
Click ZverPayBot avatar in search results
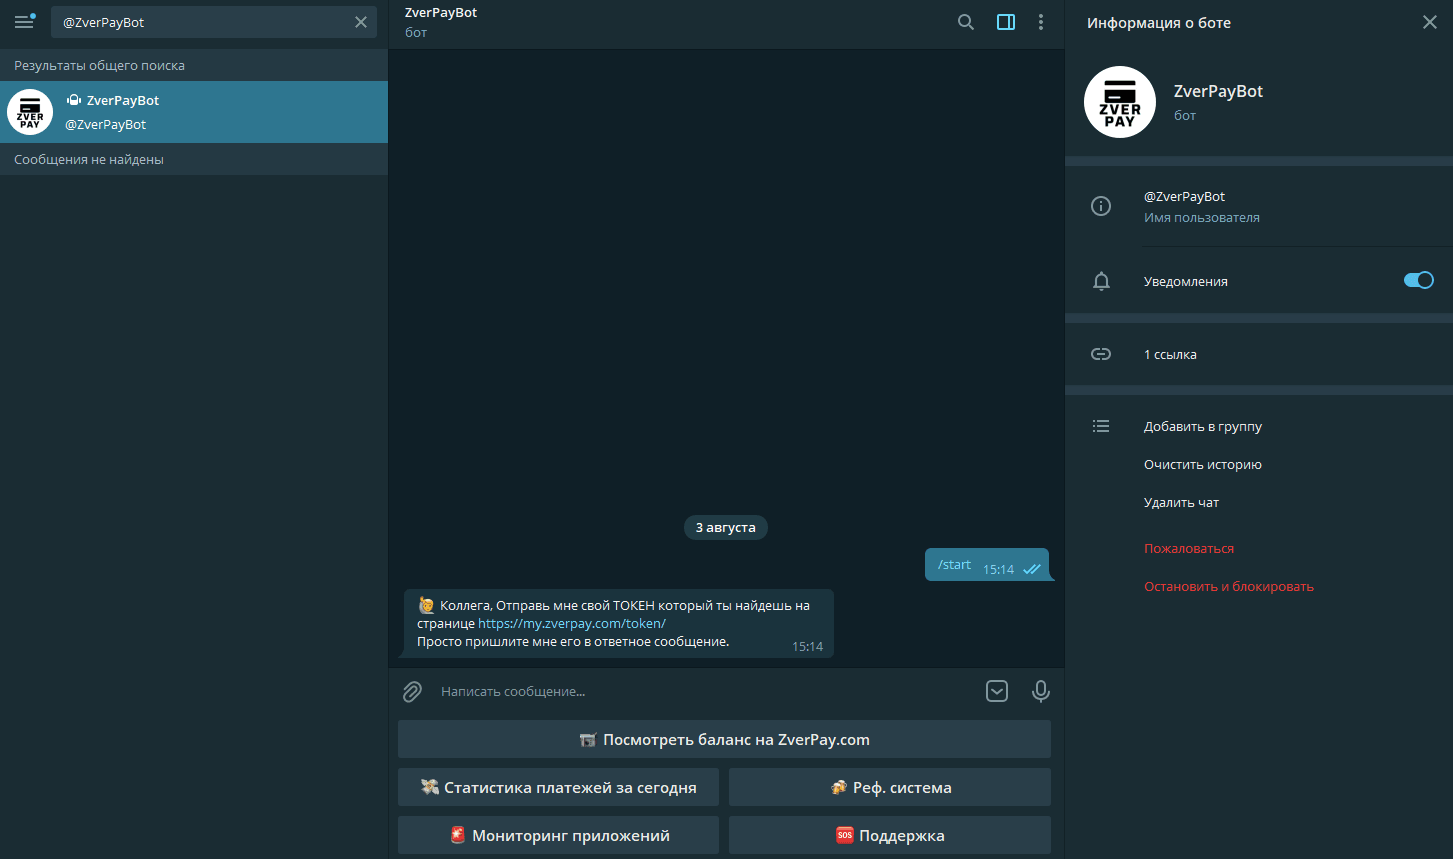pyautogui.click(x=30, y=112)
